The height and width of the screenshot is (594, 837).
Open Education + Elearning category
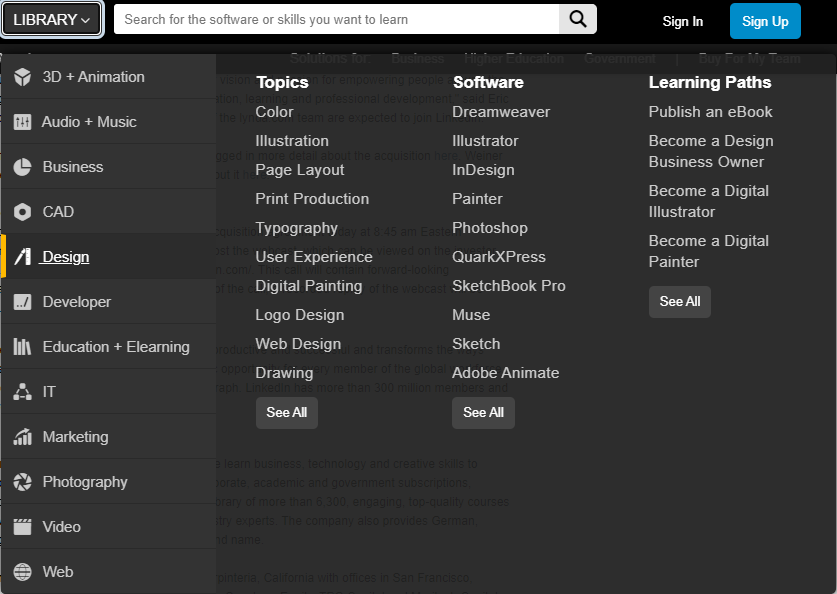[109, 347]
